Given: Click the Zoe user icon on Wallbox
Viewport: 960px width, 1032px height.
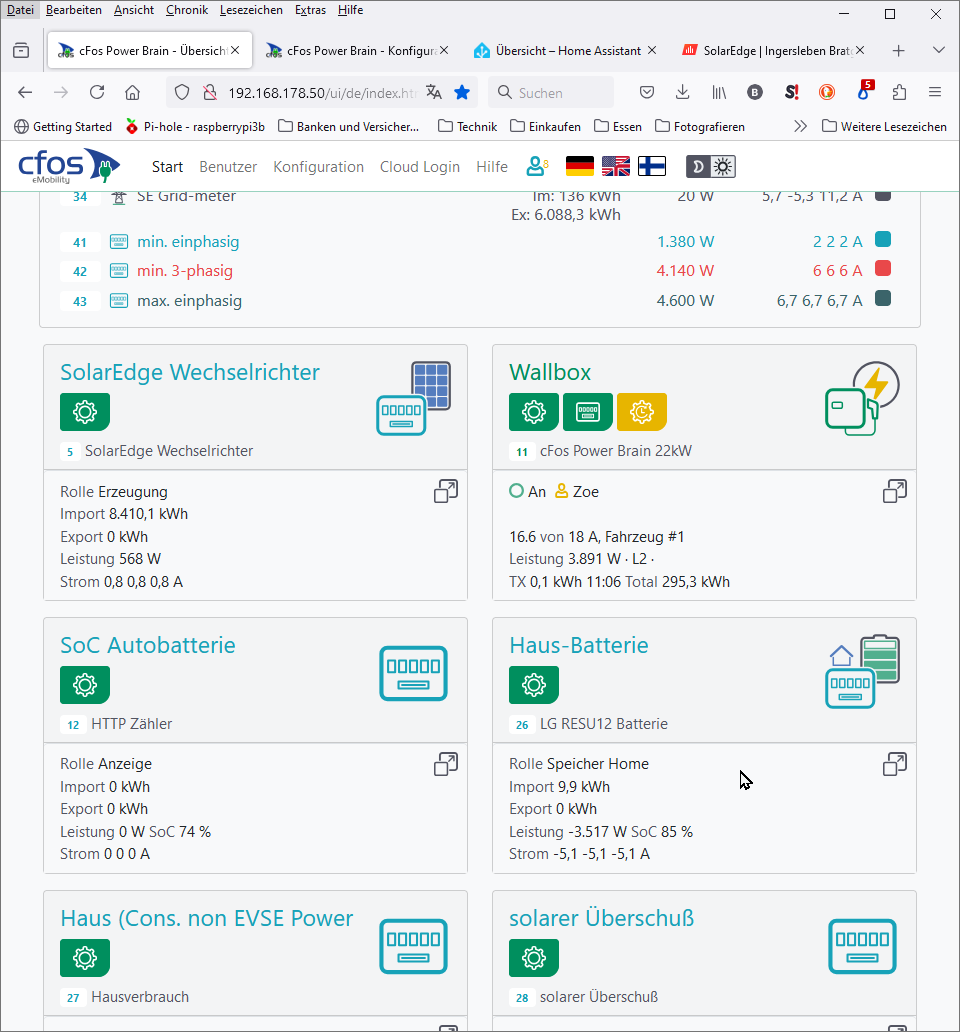Looking at the screenshot, I should [x=561, y=491].
